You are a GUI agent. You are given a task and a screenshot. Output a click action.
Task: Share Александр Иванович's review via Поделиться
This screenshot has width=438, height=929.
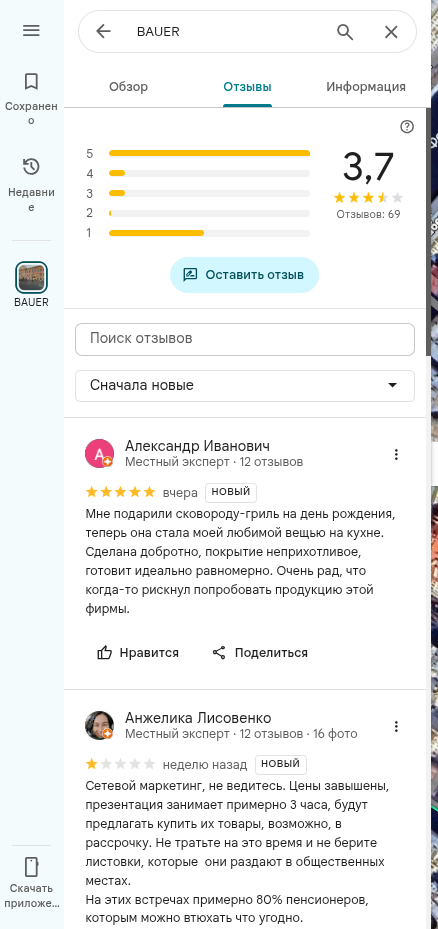click(x=260, y=652)
